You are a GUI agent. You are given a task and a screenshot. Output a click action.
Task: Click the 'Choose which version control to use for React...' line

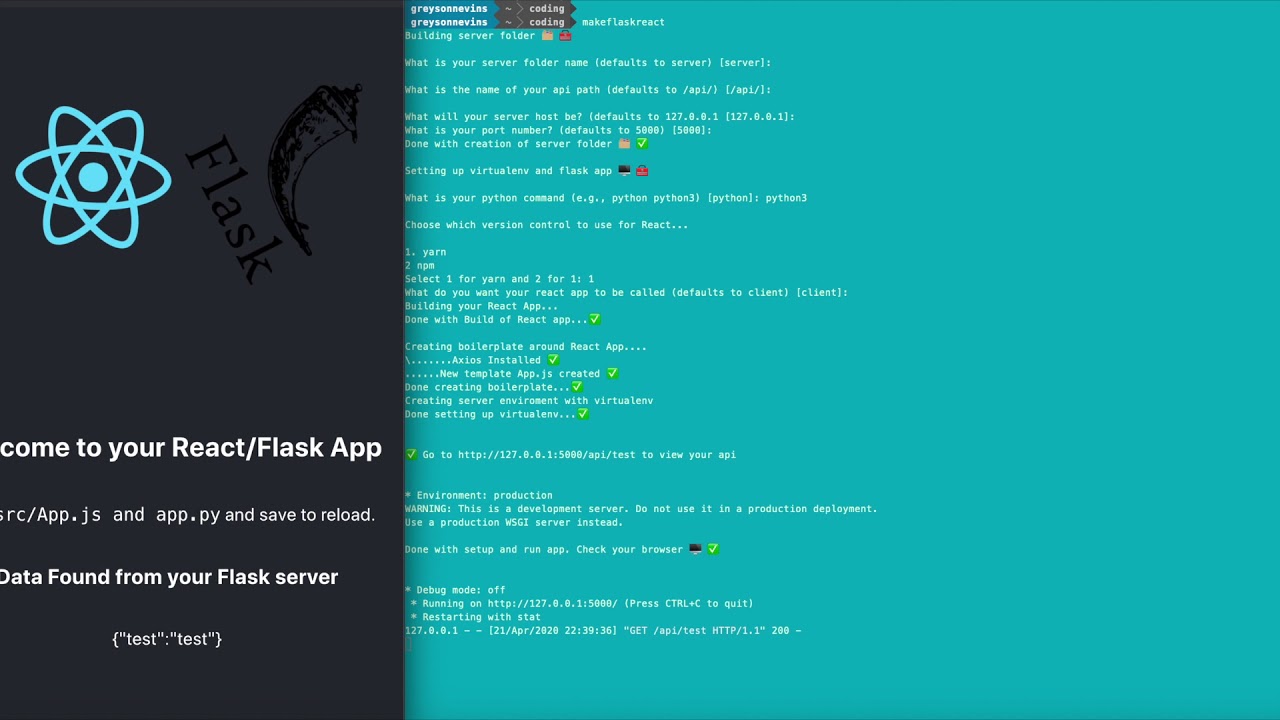tap(547, 225)
